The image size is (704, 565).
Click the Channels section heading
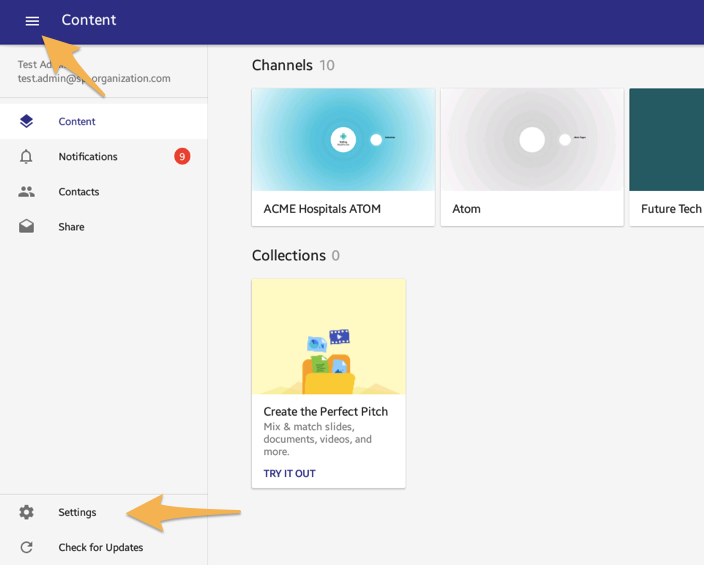(x=282, y=65)
